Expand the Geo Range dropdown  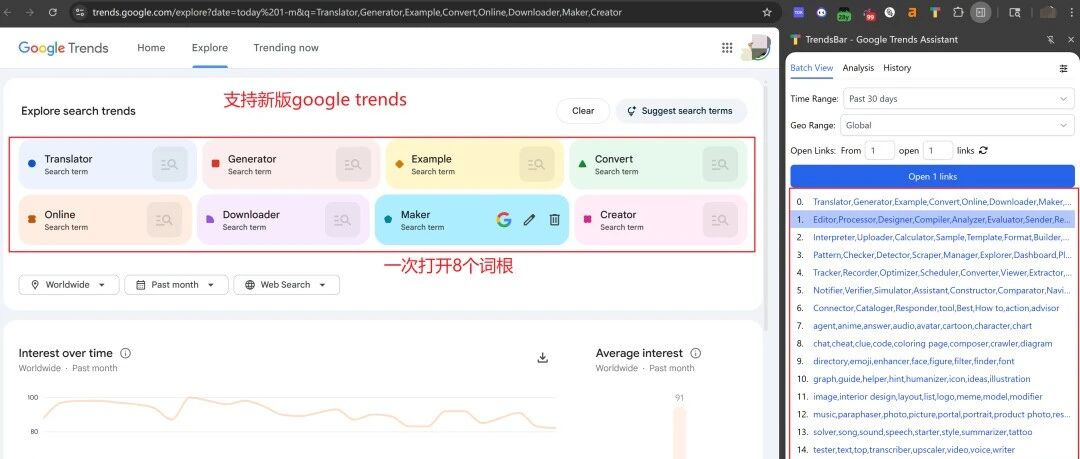point(959,125)
